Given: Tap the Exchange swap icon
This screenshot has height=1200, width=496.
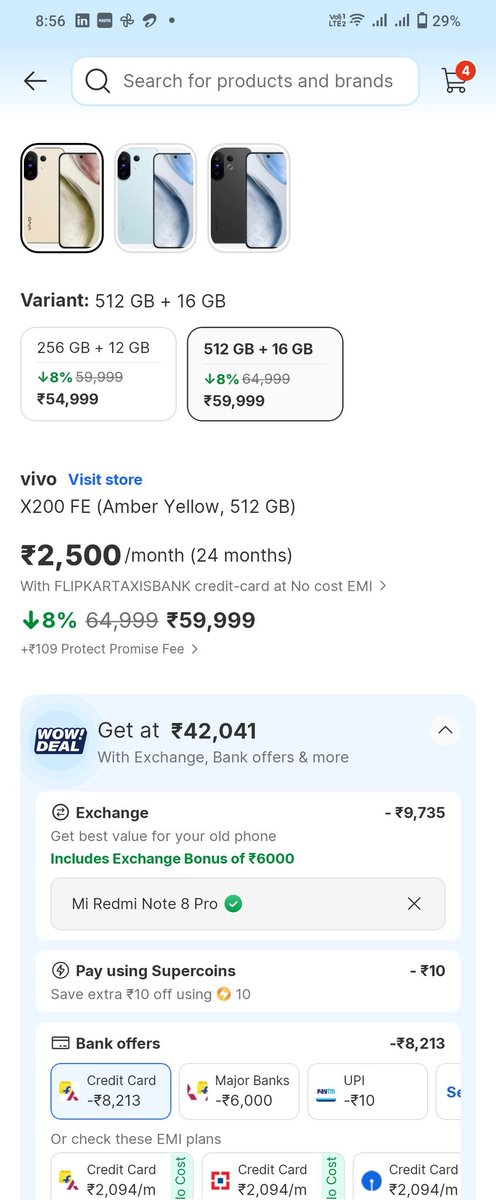Looking at the screenshot, I should [60, 813].
